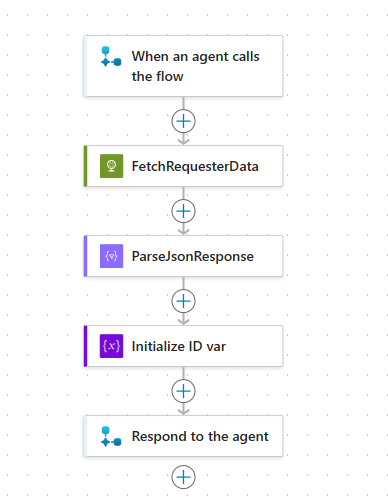
Task: Click the 'ParseJsonResponse' title text
Action: (x=193, y=256)
